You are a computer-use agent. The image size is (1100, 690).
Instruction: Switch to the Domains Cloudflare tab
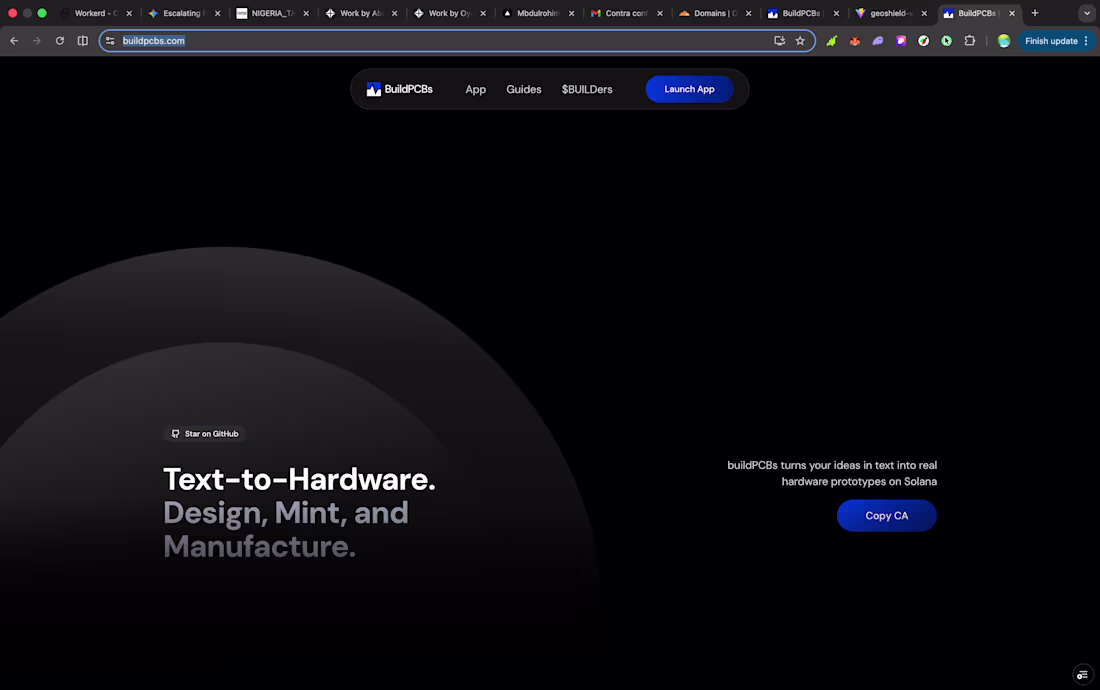[x=715, y=13]
